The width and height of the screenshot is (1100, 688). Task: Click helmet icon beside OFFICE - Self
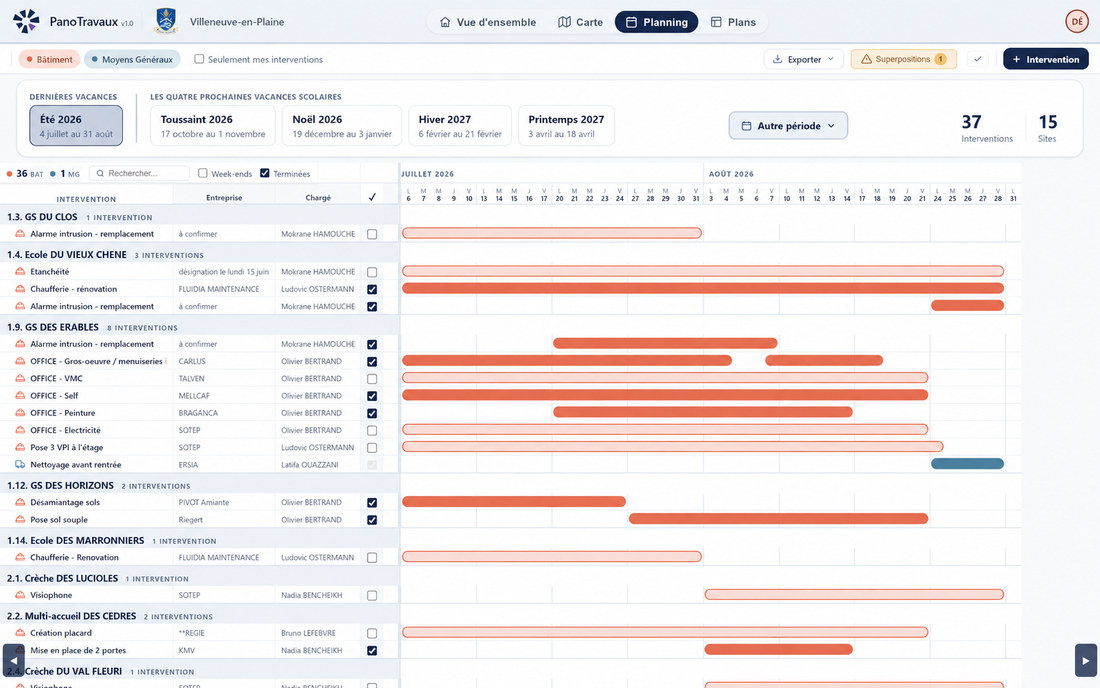coord(20,396)
